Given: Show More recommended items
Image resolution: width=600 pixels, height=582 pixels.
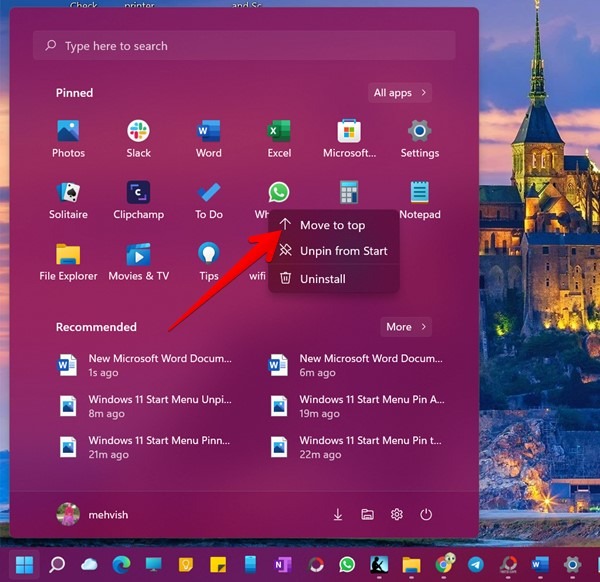Looking at the screenshot, I should 406,327.
